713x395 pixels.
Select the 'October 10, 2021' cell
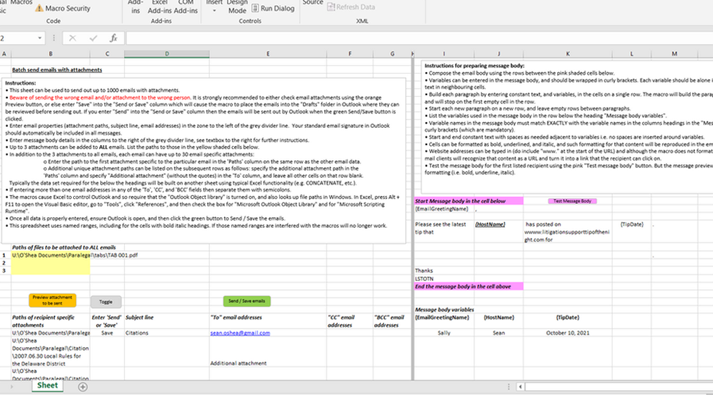(x=567, y=333)
